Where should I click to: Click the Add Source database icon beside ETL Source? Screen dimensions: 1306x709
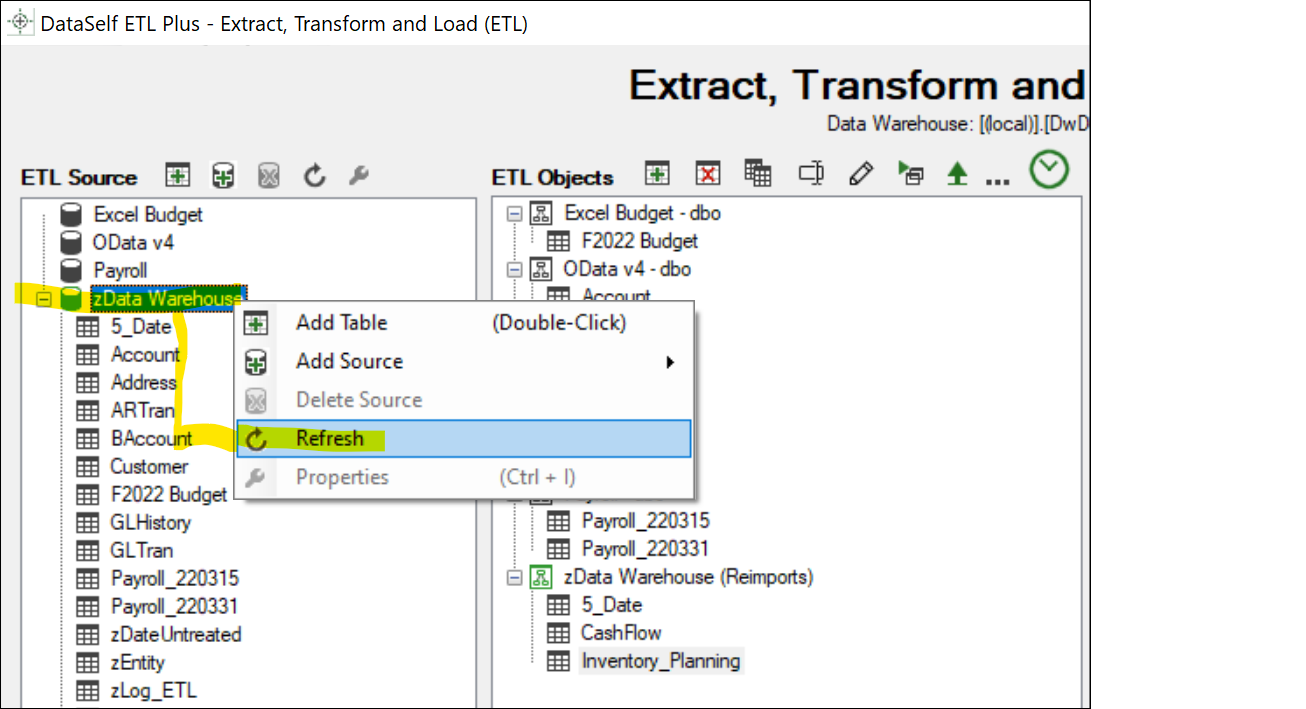point(222,174)
